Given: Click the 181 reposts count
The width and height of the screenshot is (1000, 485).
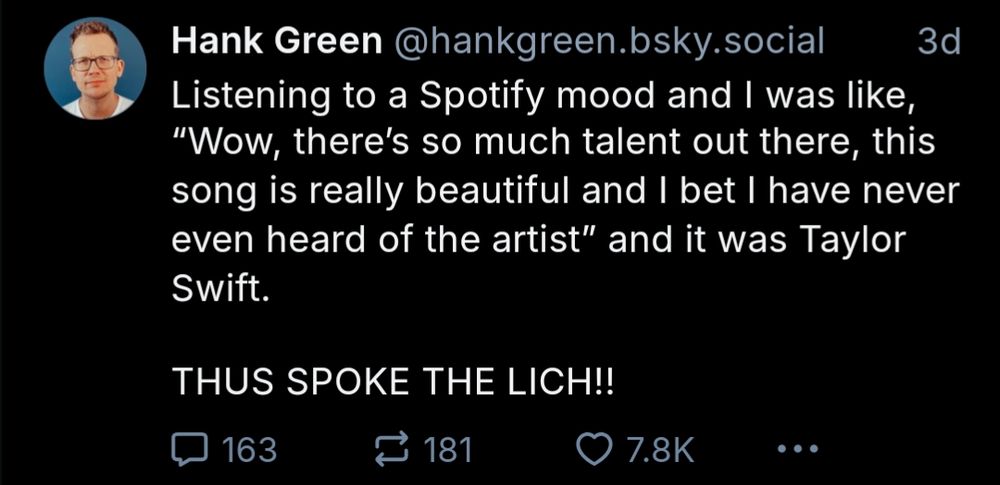Looking at the screenshot, I should point(447,449).
